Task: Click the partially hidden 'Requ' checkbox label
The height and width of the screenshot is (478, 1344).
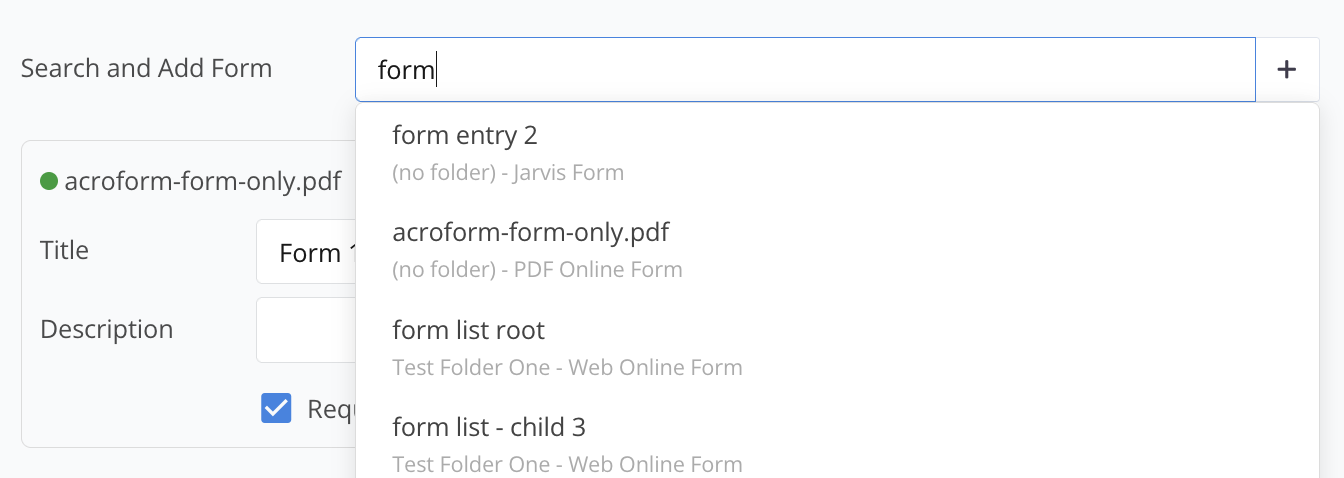Action: [330, 409]
